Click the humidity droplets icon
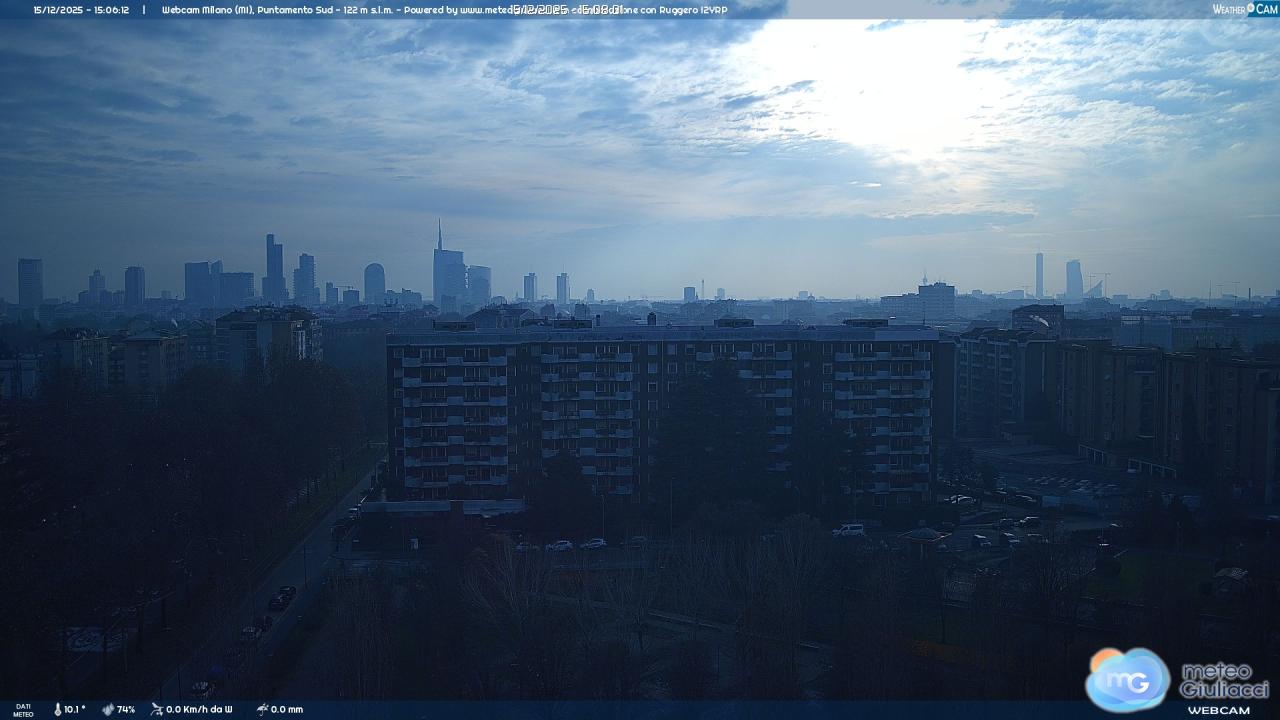 108,709
